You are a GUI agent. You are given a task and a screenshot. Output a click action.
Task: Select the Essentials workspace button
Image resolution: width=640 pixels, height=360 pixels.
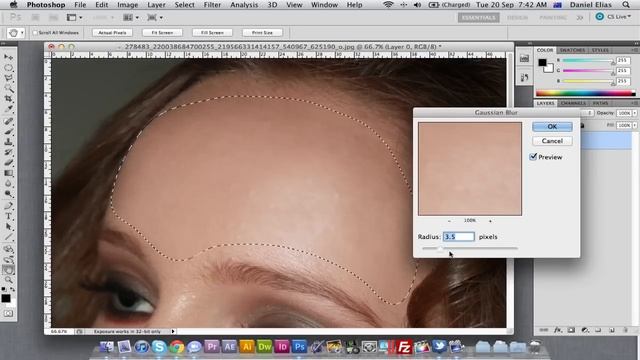(x=478, y=18)
